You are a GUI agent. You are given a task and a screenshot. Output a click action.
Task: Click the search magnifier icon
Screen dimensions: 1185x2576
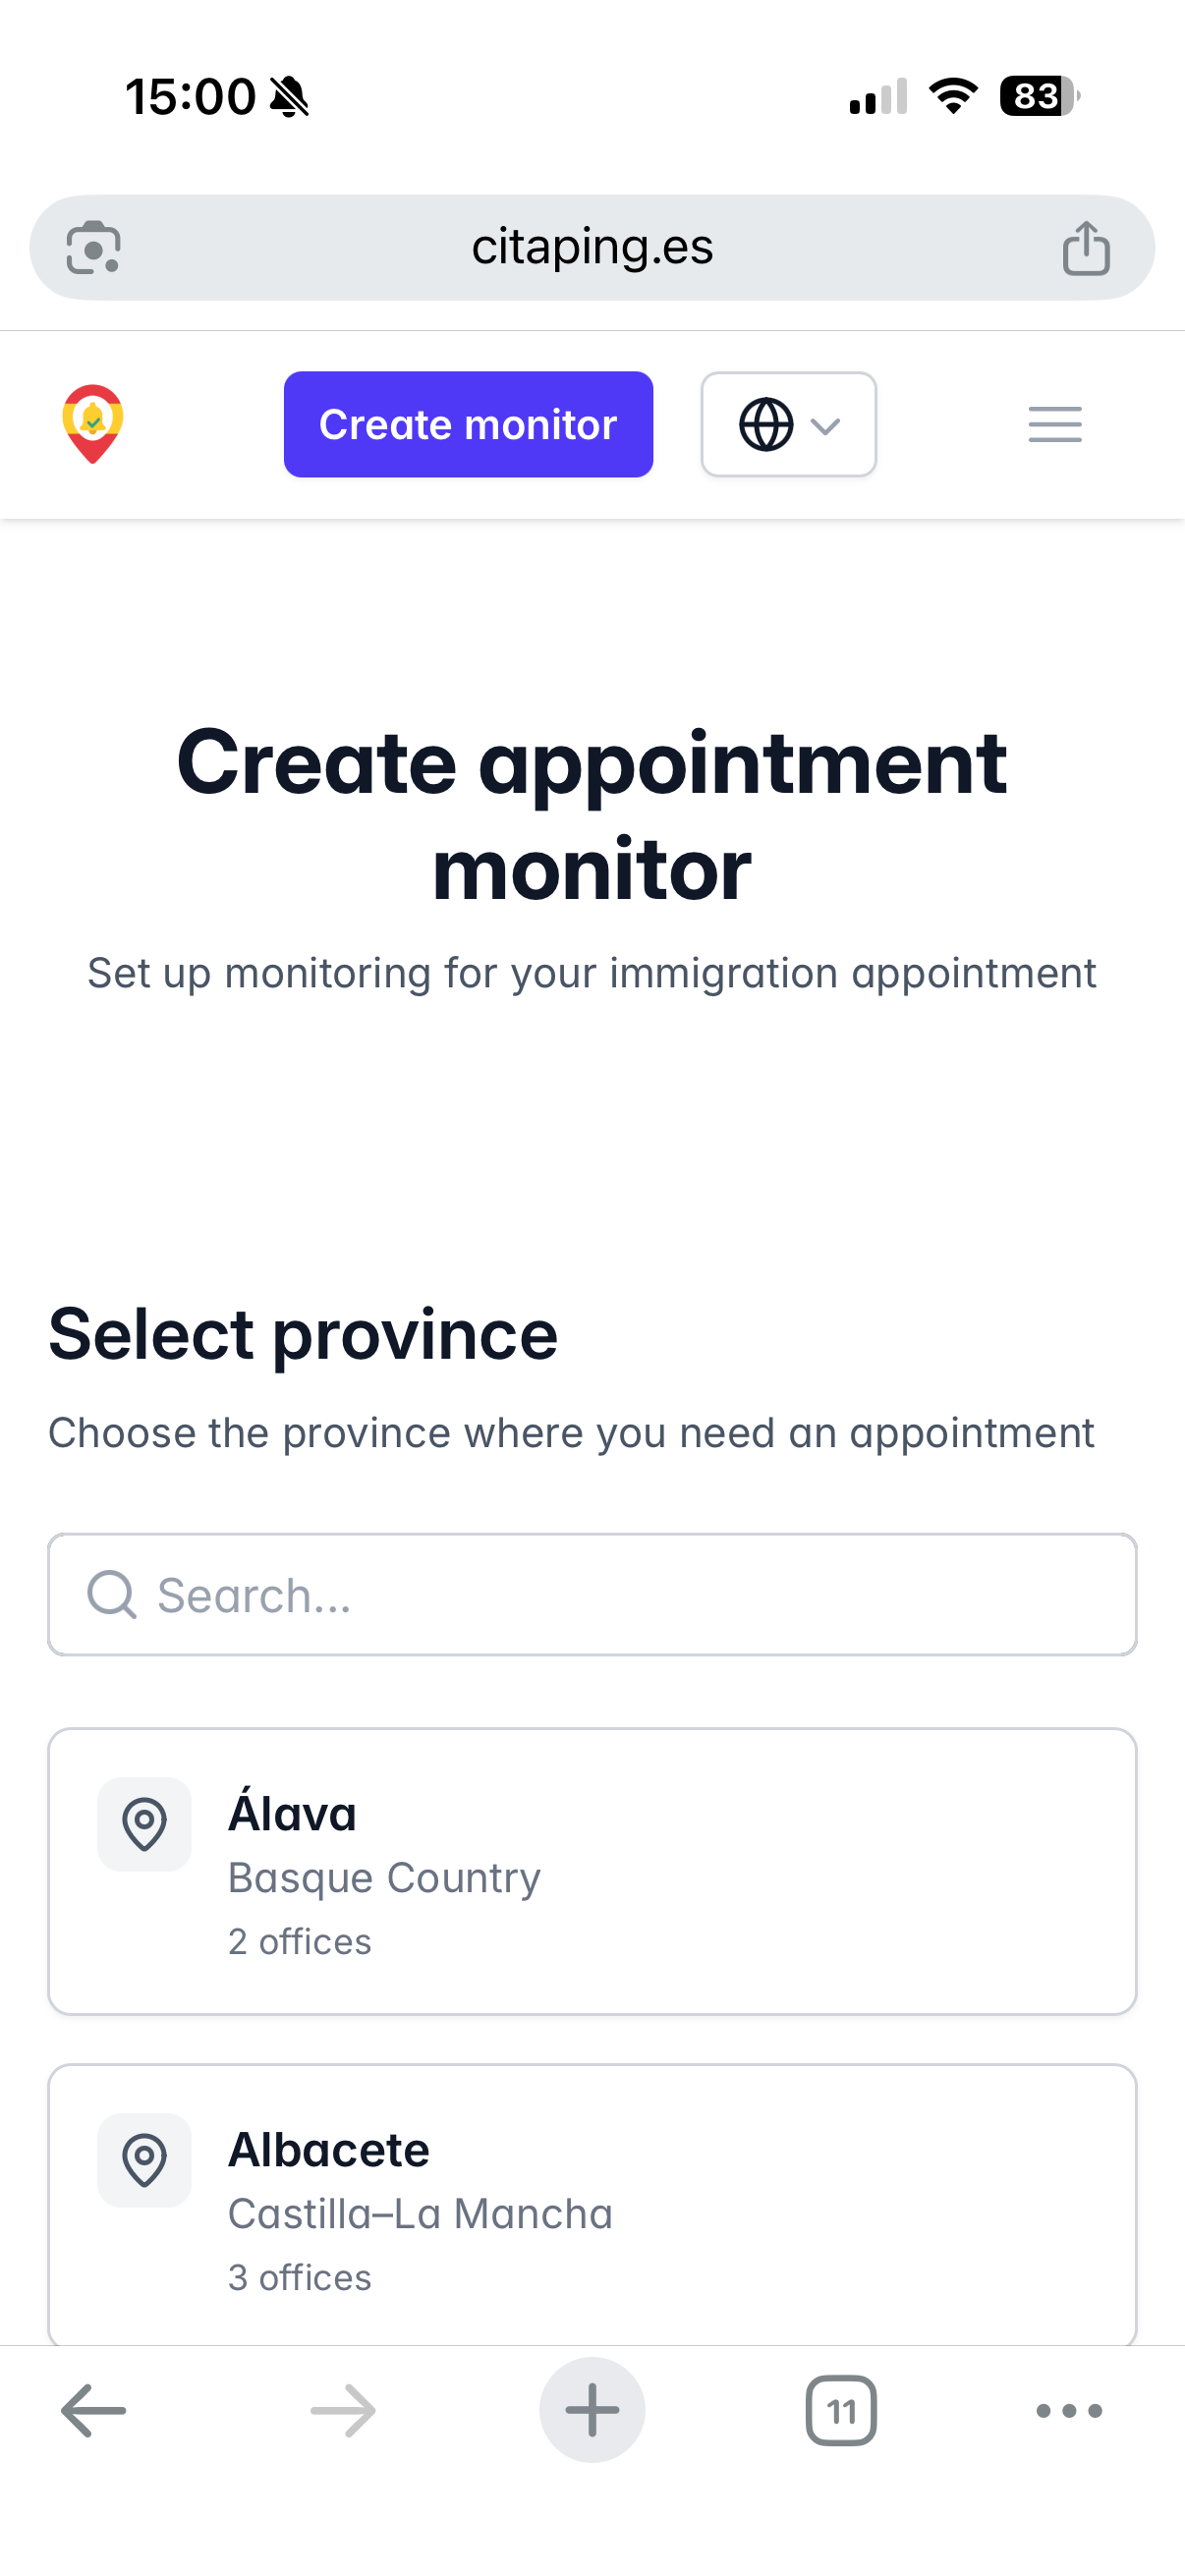pyautogui.click(x=111, y=1595)
